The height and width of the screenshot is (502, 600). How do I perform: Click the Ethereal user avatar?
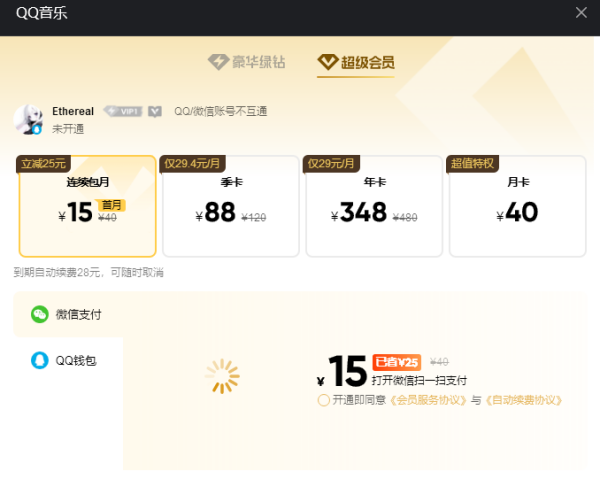click(27, 119)
